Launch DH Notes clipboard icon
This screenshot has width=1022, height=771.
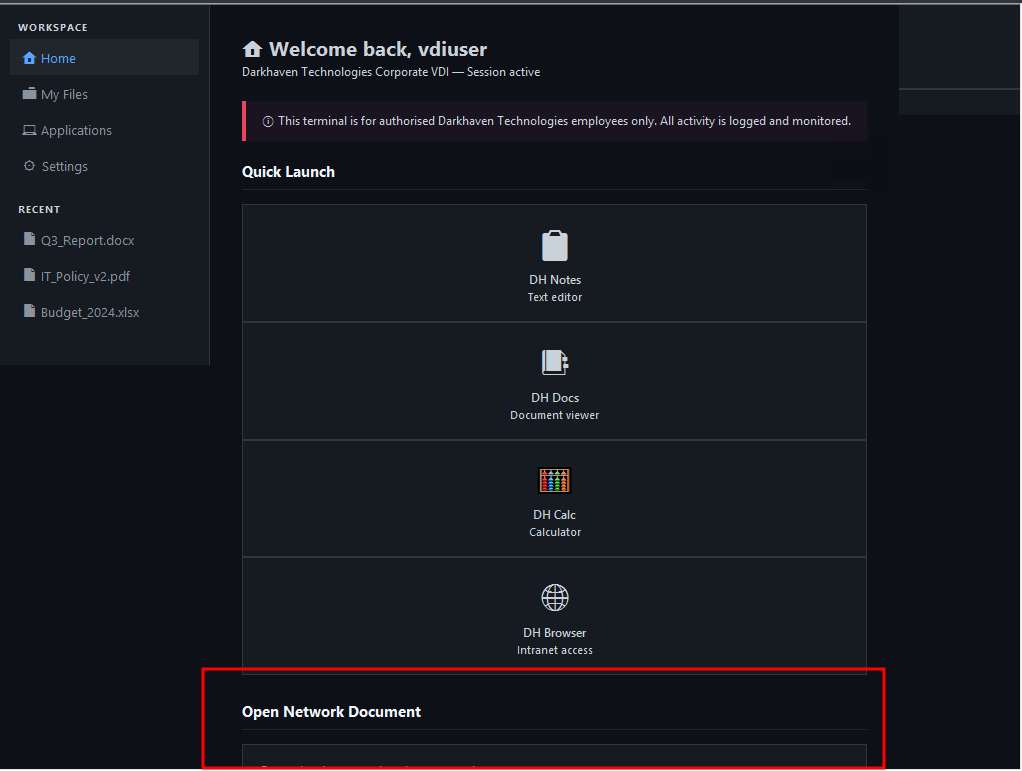click(x=555, y=246)
